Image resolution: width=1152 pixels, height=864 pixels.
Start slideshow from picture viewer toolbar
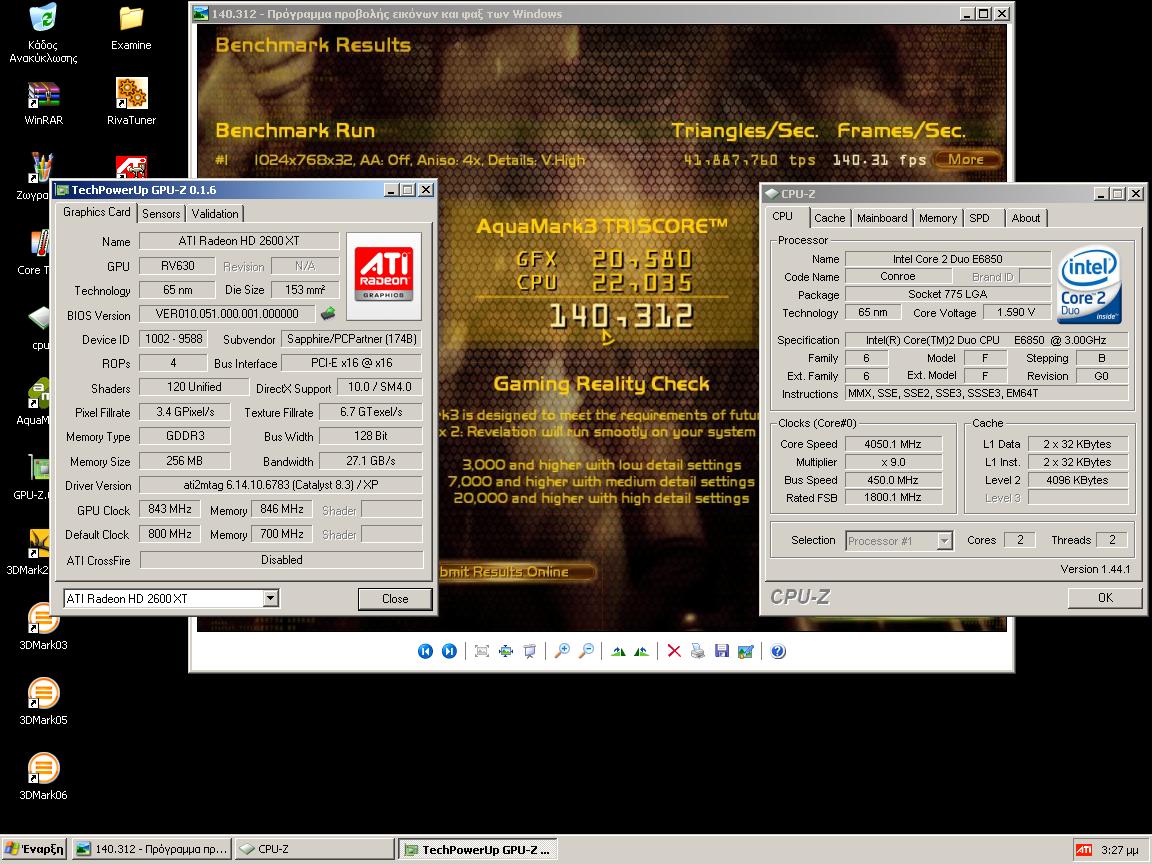pos(530,651)
